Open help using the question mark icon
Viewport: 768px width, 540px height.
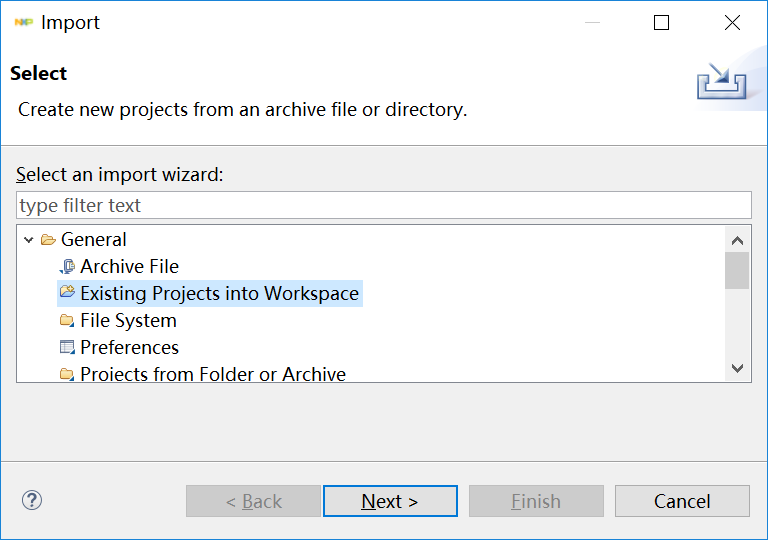32,500
